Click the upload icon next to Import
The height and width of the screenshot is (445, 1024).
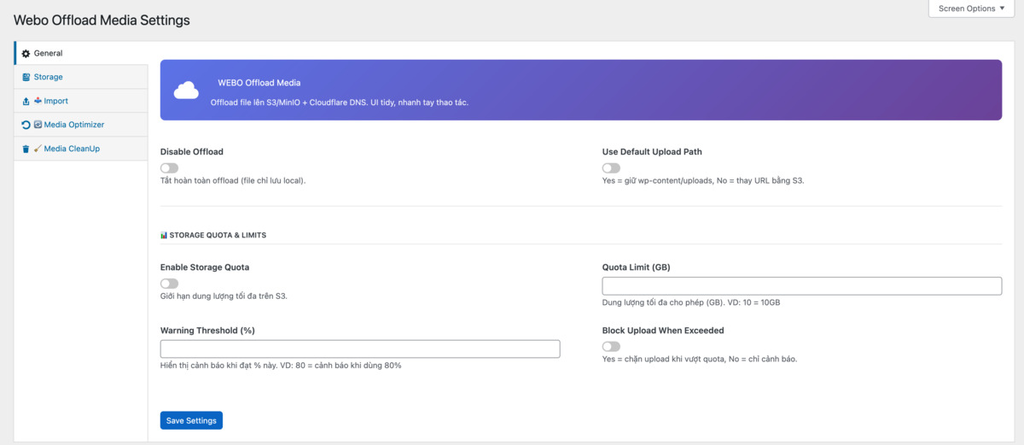click(26, 101)
